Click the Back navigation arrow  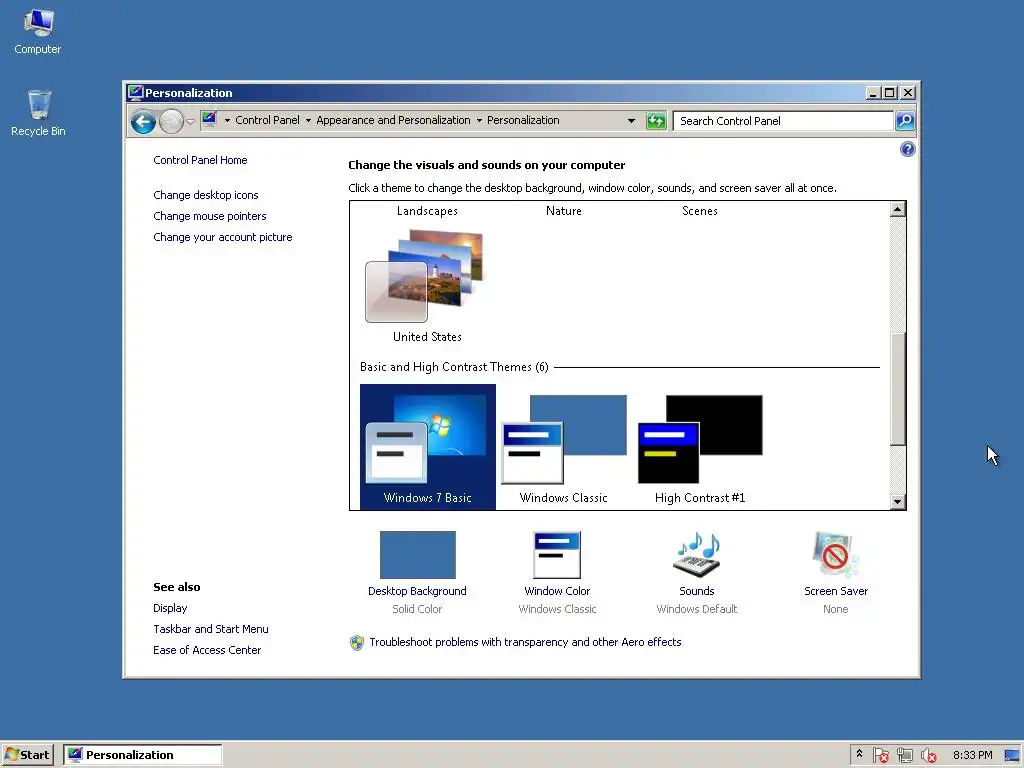(143, 121)
